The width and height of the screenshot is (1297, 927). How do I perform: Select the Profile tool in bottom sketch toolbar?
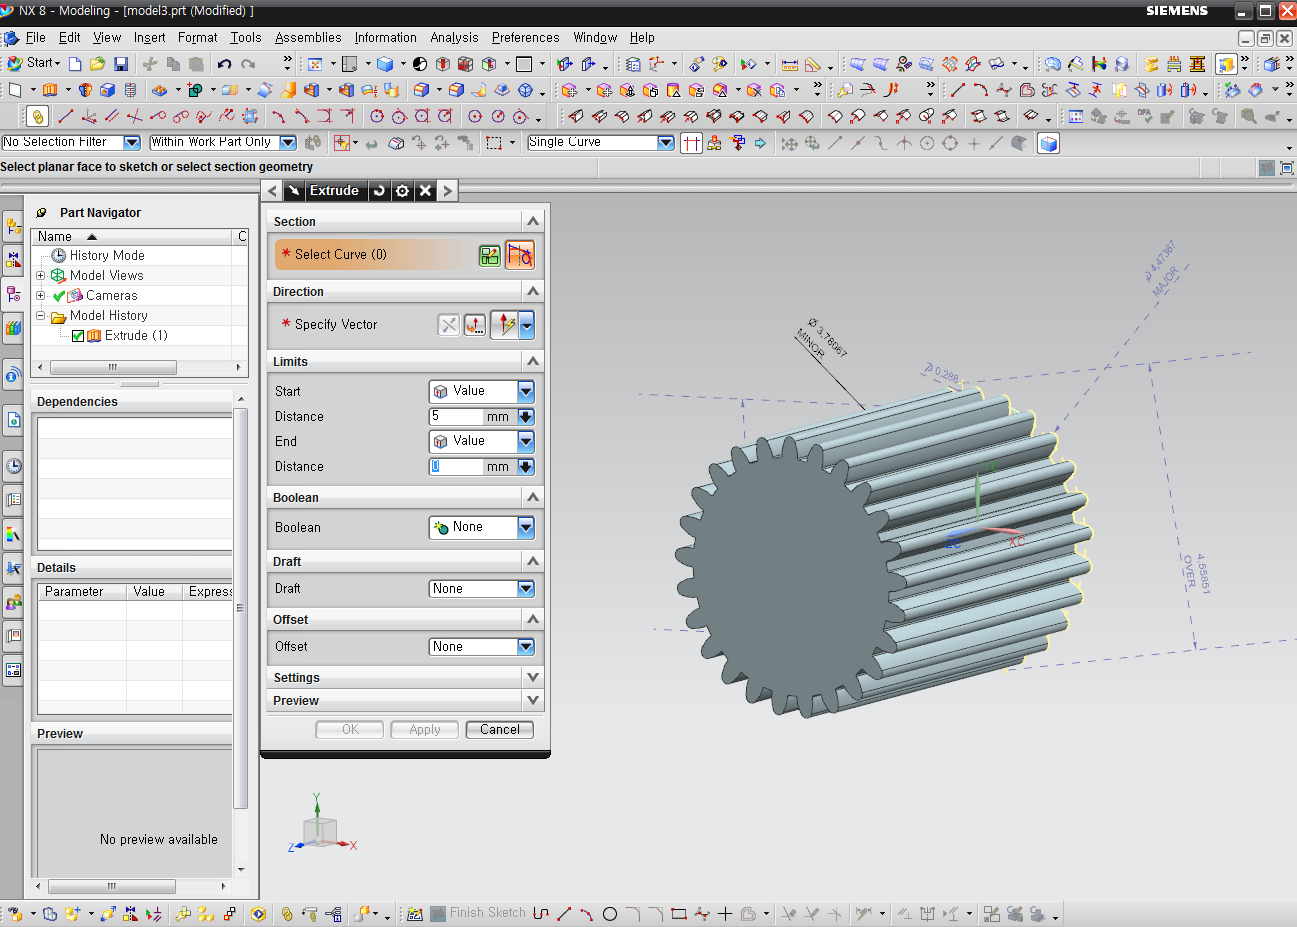tap(541, 914)
